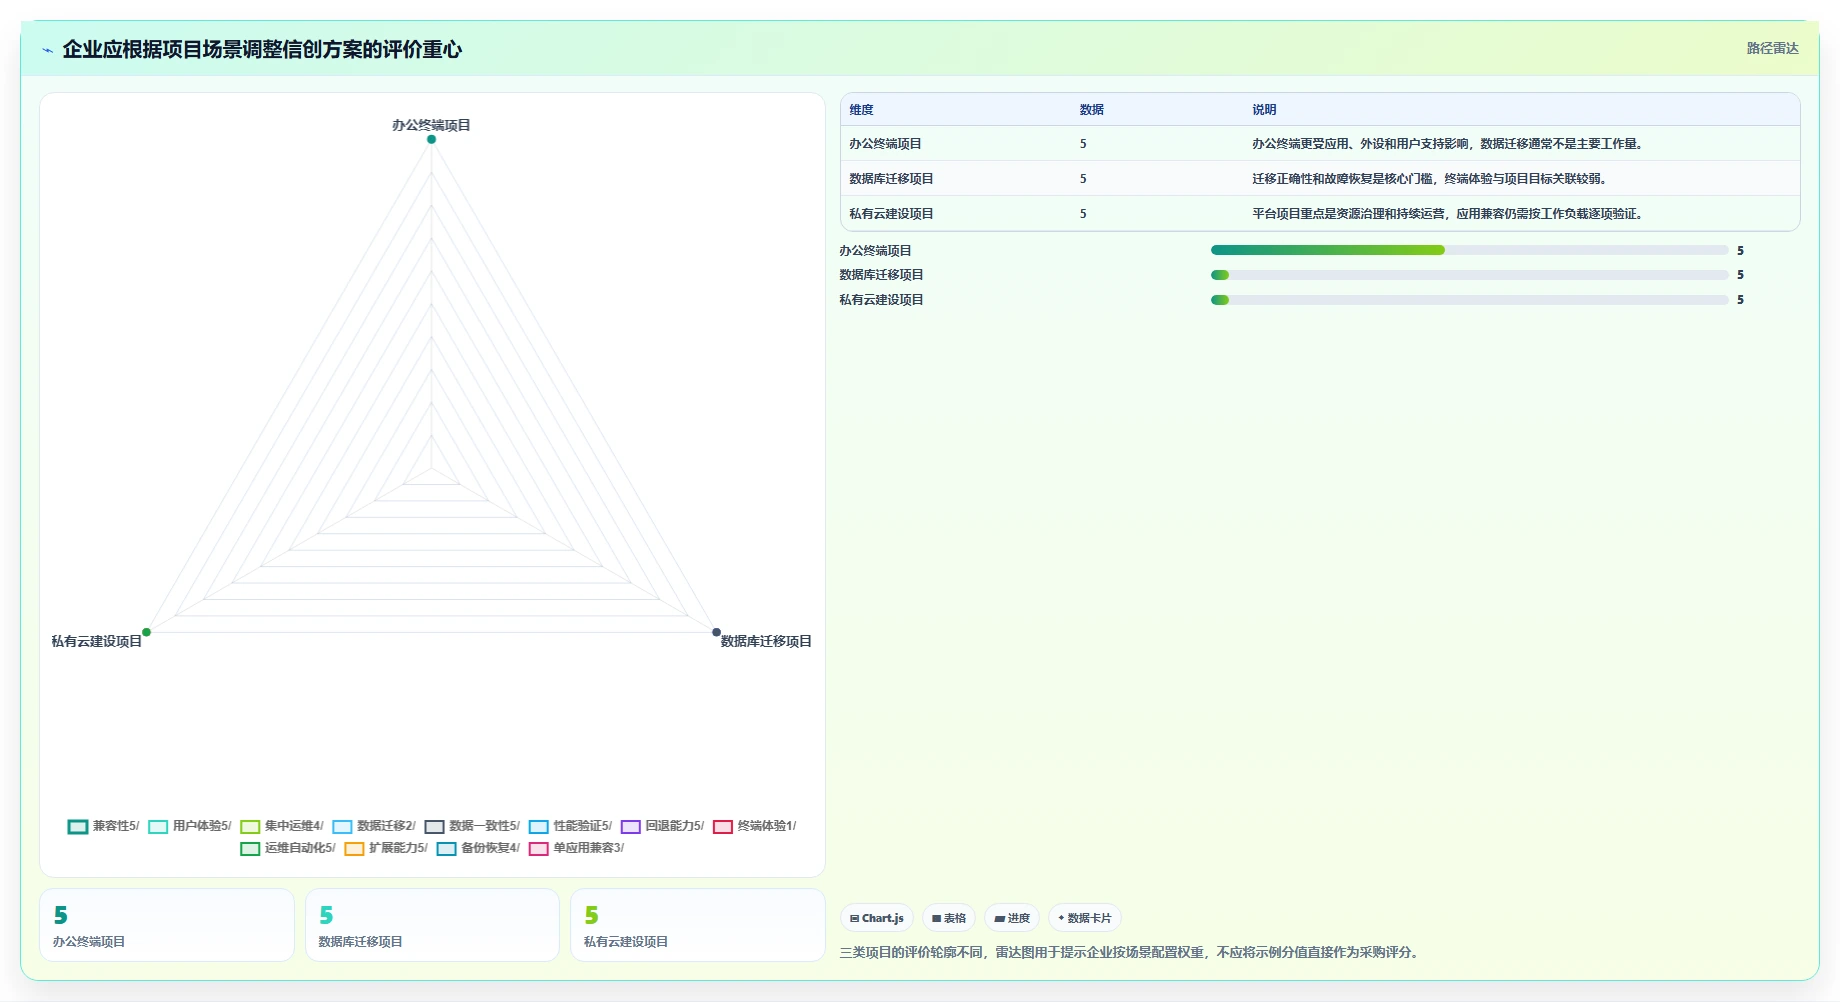
Task: Click the Chart.js chip icon
Action: (x=854, y=918)
